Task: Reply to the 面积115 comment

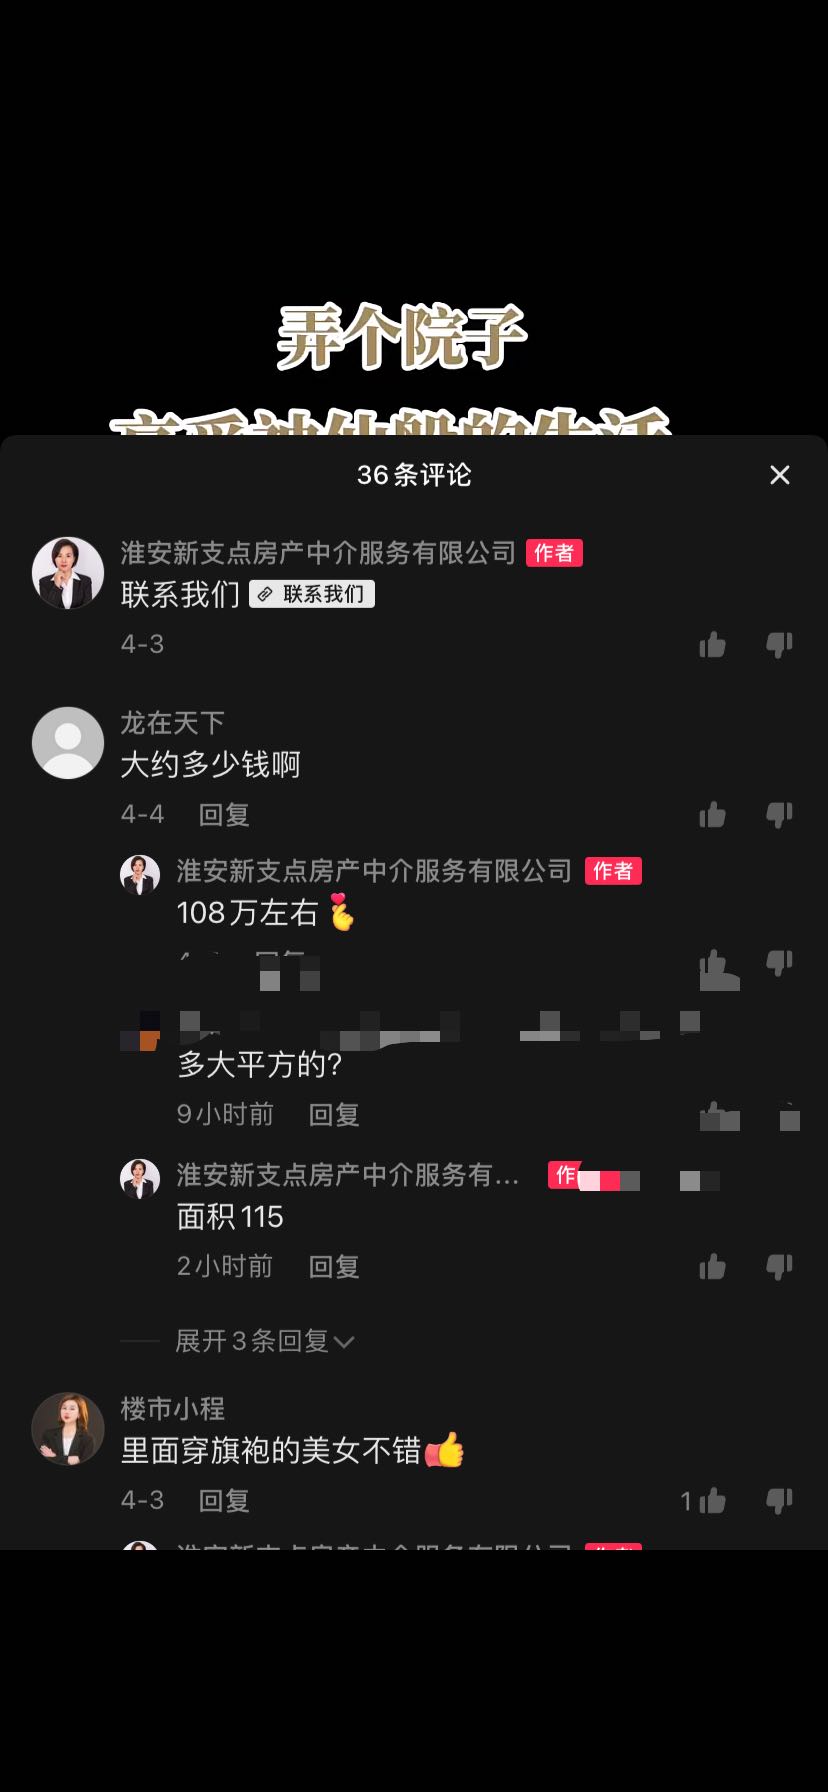Action: 334,1267
